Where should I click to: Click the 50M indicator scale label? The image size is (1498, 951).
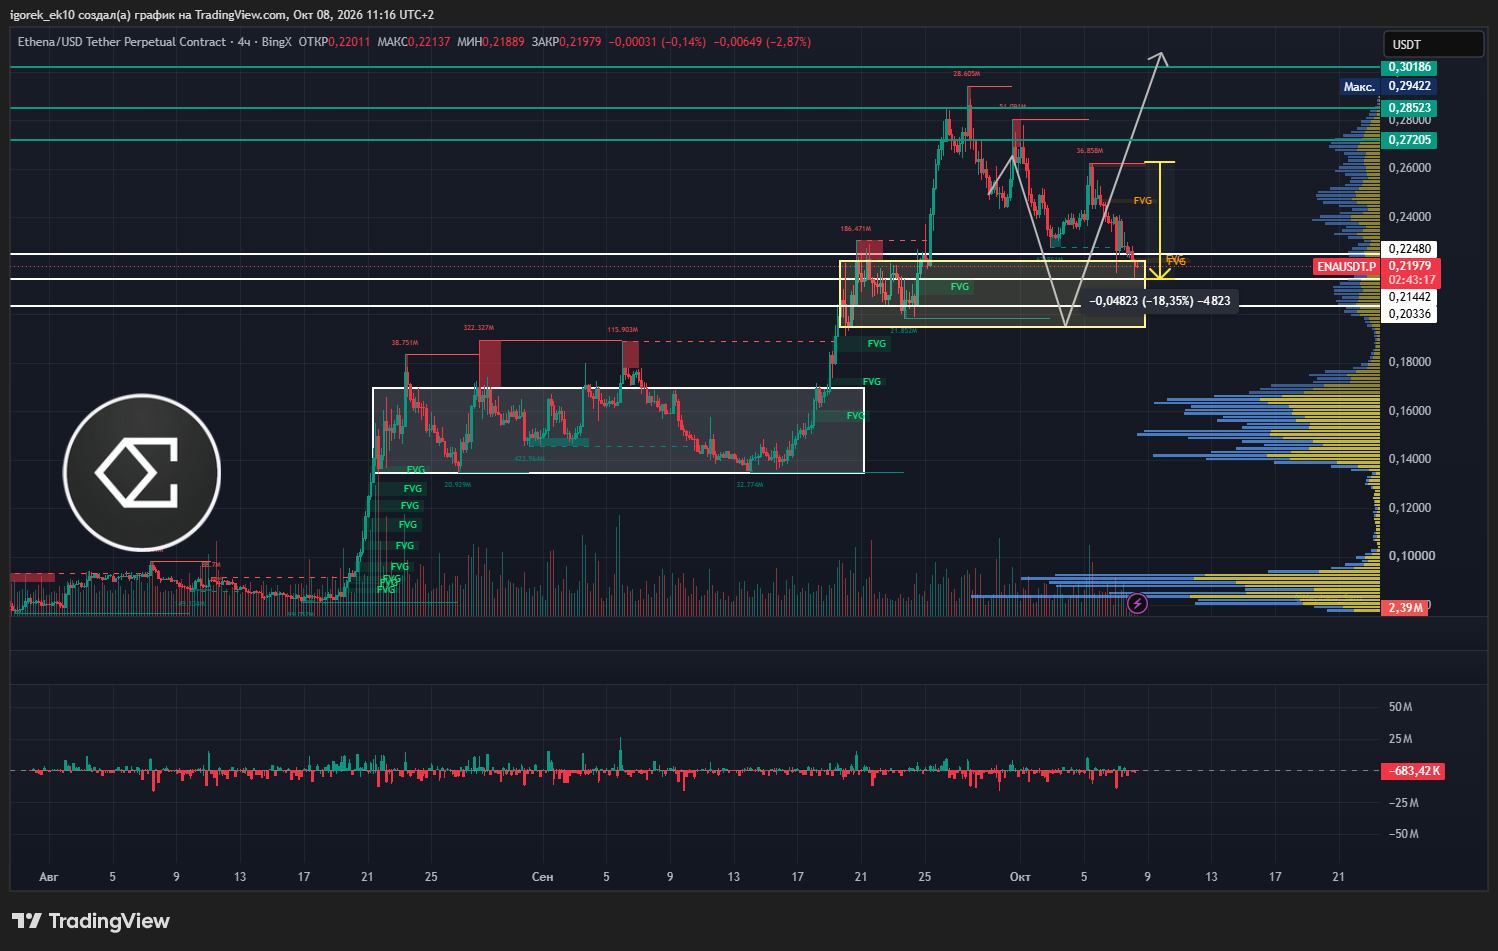click(1400, 707)
